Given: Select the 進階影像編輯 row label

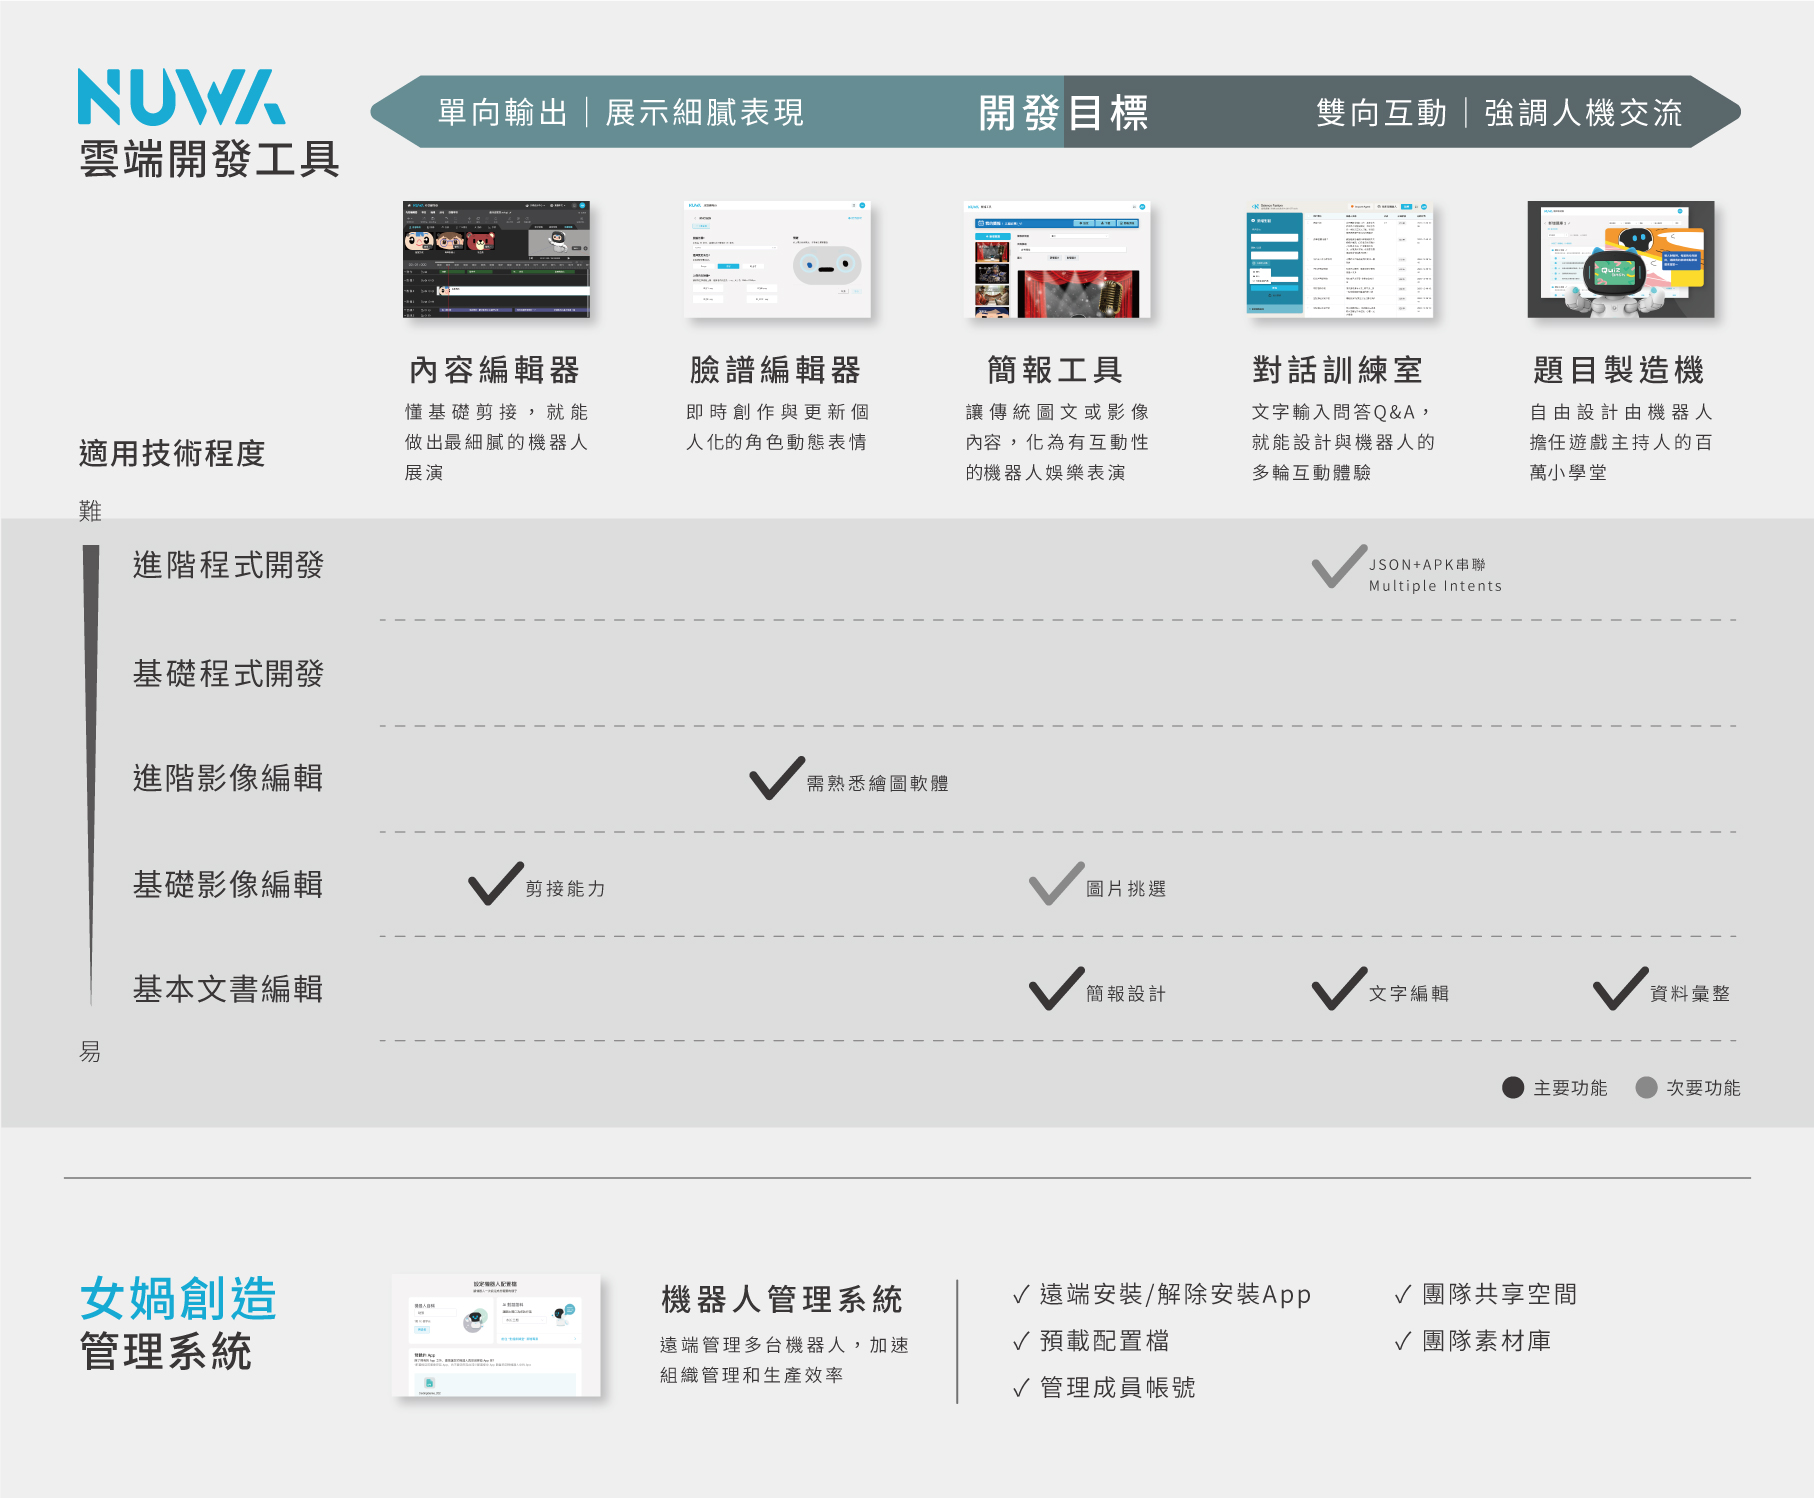Looking at the screenshot, I should point(229,778).
